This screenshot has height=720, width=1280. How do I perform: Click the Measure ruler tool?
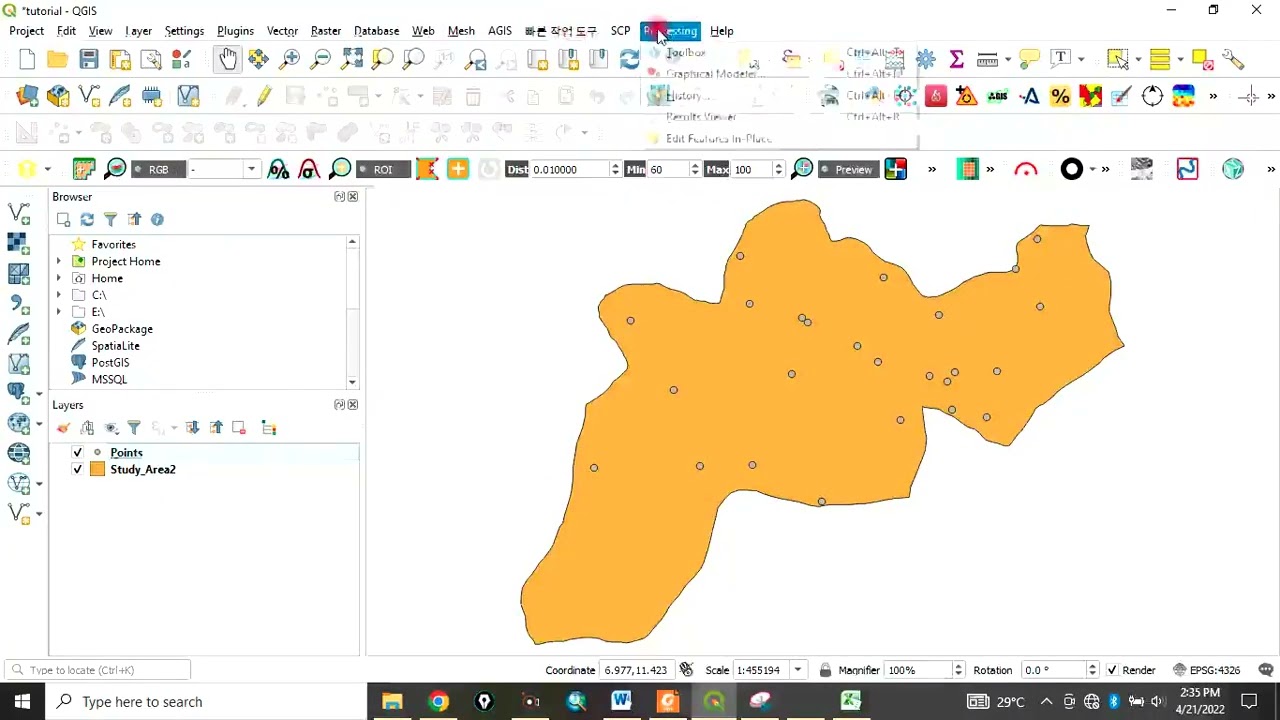point(987,60)
